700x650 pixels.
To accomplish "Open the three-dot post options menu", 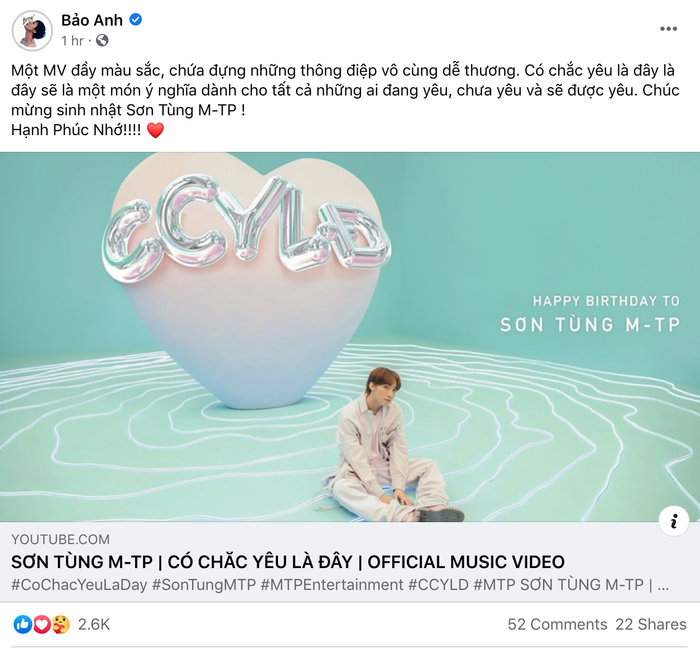I will coord(668,29).
